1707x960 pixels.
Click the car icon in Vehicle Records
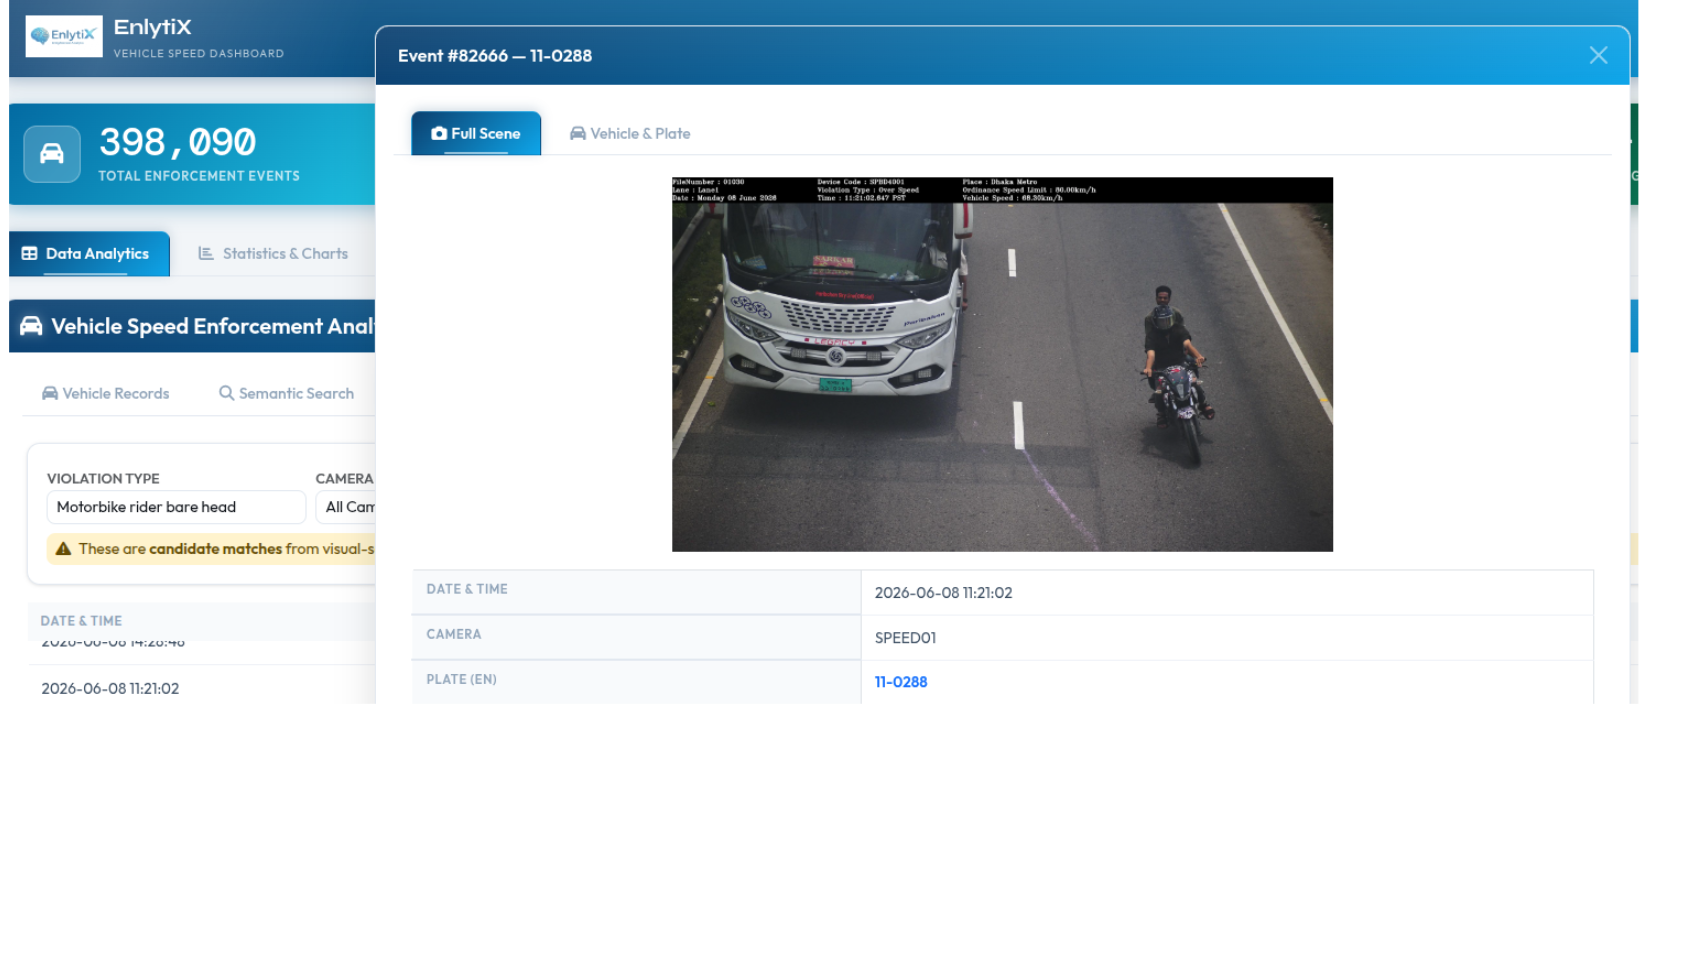pyautogui.click(x=50, y=394)
